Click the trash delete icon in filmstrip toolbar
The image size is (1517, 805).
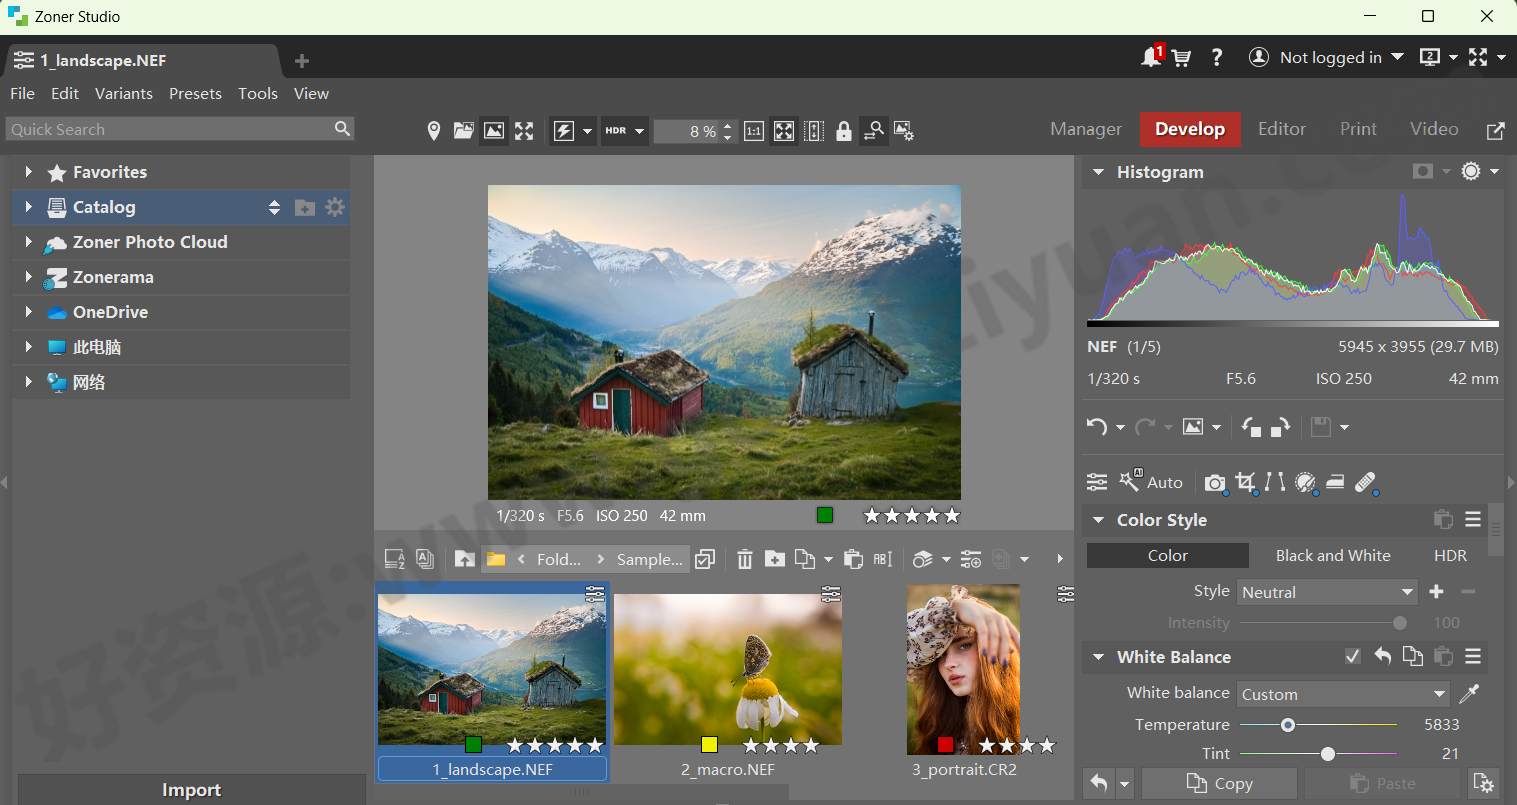tap(745, 559)
